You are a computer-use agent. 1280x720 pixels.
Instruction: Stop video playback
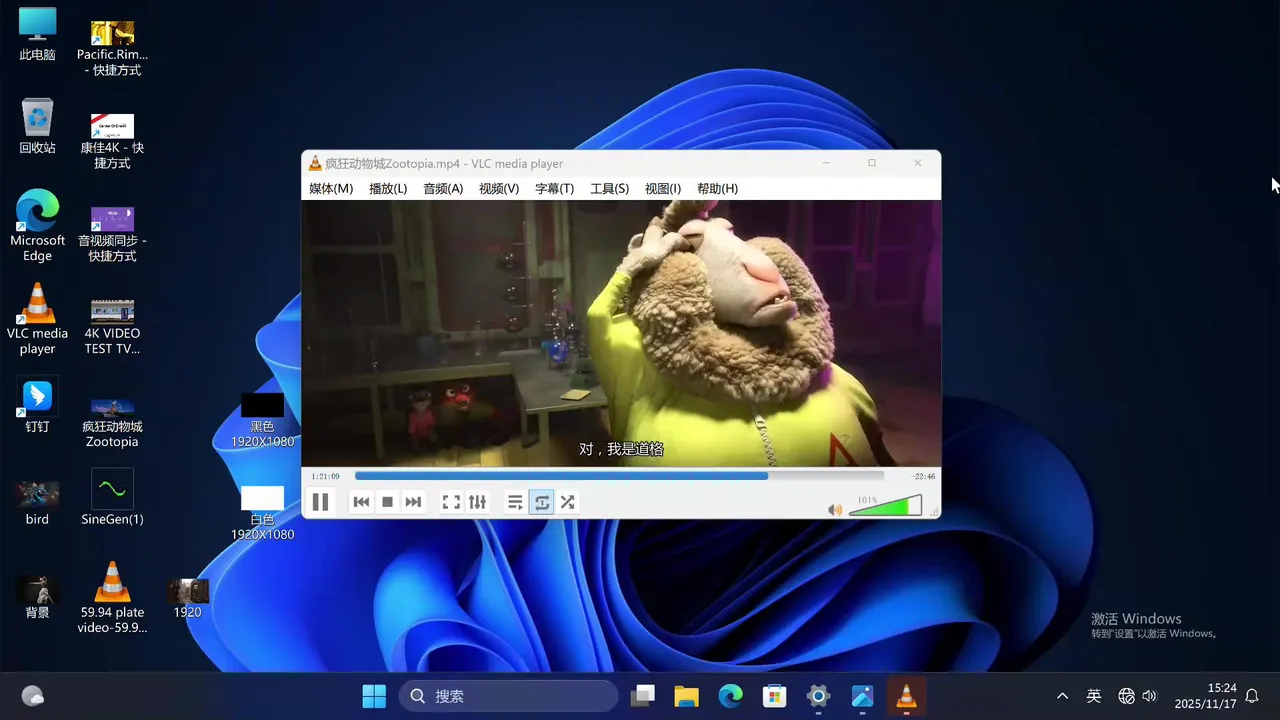point(387,502)
